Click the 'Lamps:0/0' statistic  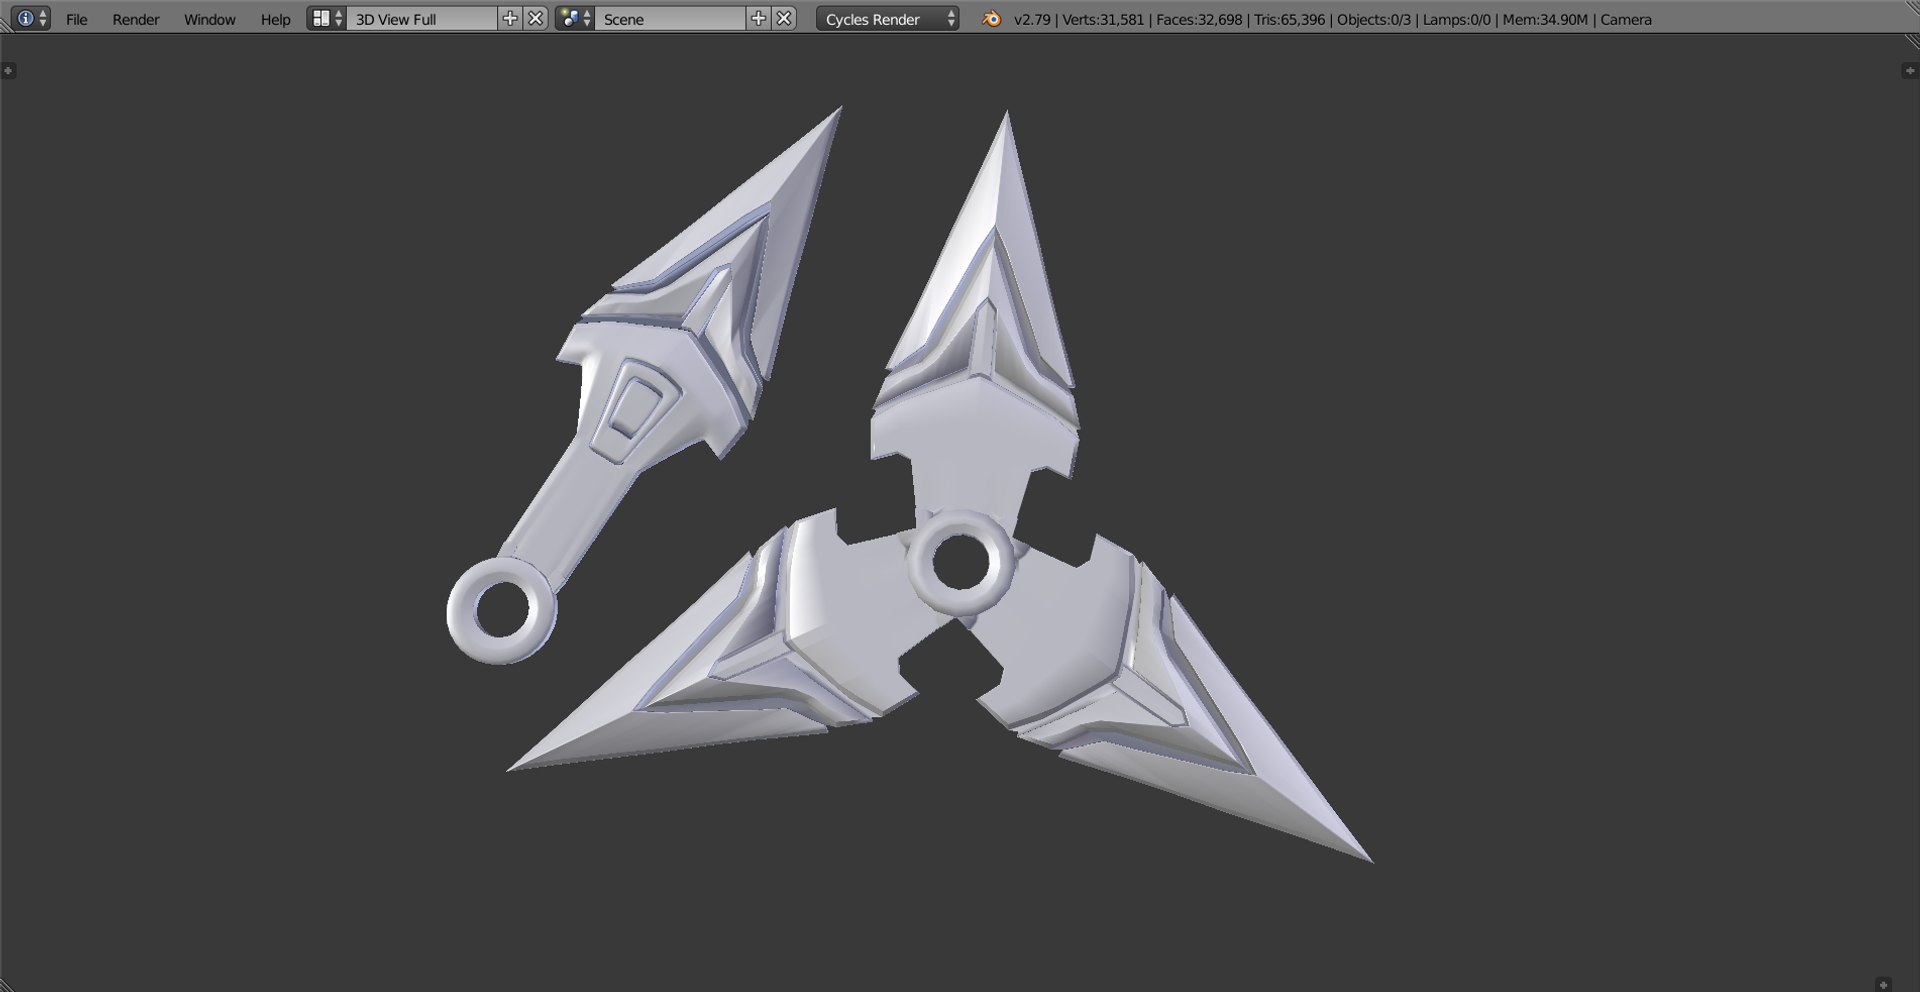(x=1456, y=19)
